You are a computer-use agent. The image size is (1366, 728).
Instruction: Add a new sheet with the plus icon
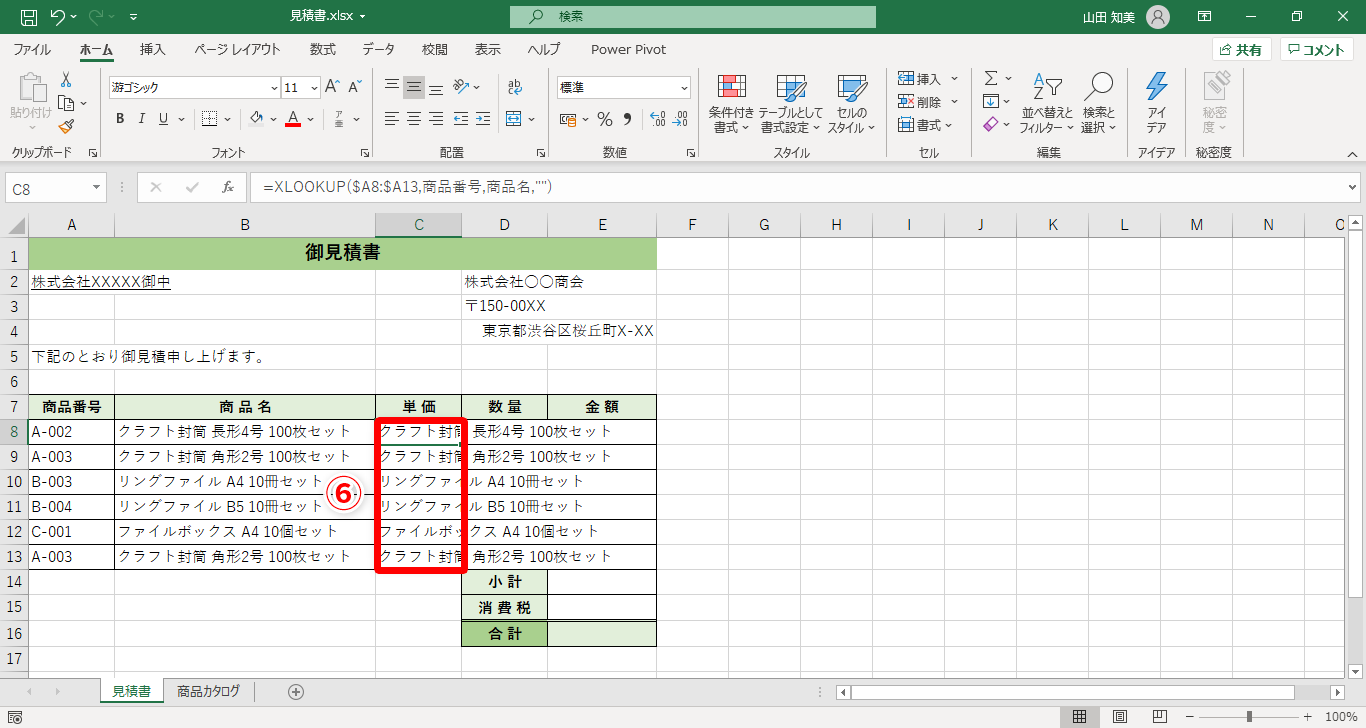pyautogui.click(x=296, y=691)
